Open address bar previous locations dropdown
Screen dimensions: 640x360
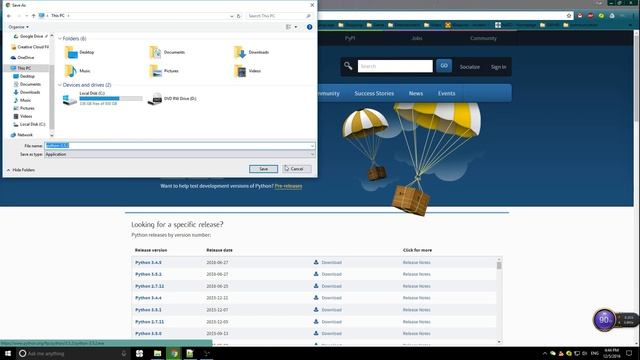(x=232, y=16)
